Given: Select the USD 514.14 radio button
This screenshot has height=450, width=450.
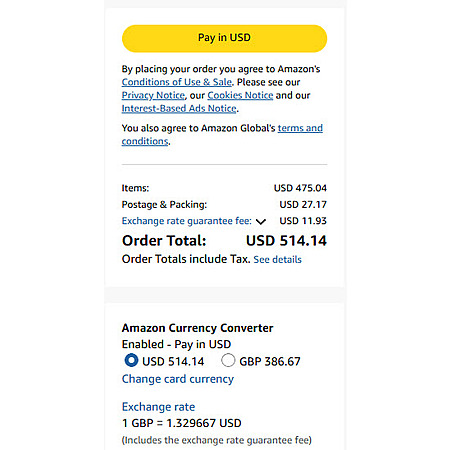Looking at the screenshot, I should (x=131, y=360).
